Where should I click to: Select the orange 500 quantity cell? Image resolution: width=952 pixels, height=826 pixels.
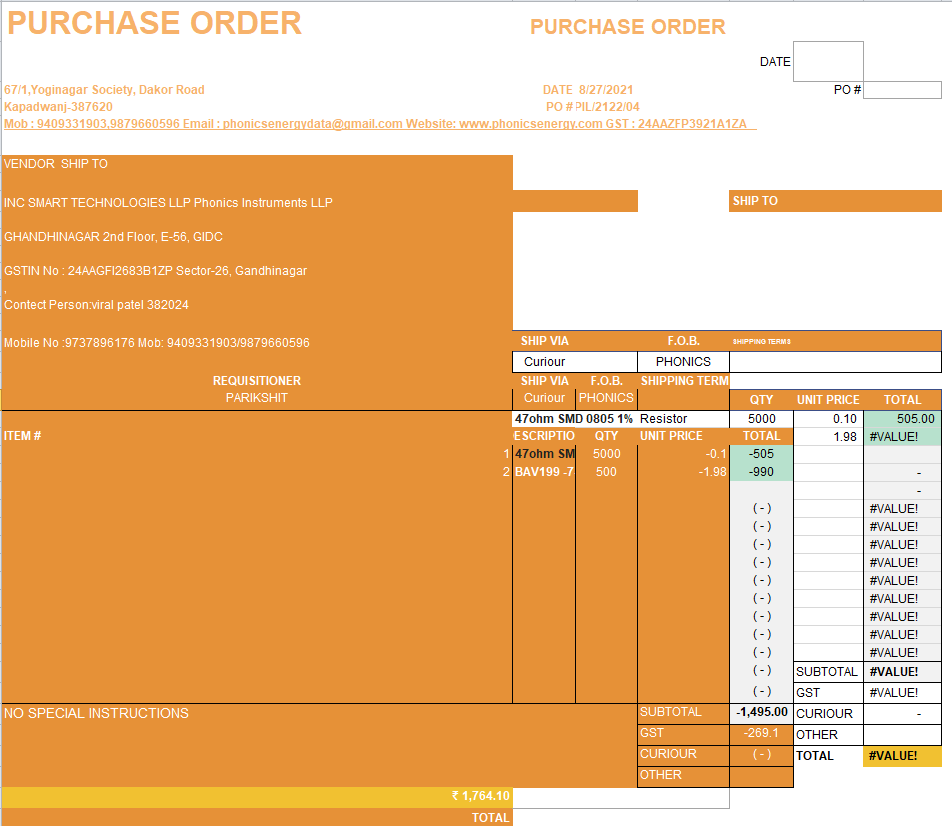point(606,472)
